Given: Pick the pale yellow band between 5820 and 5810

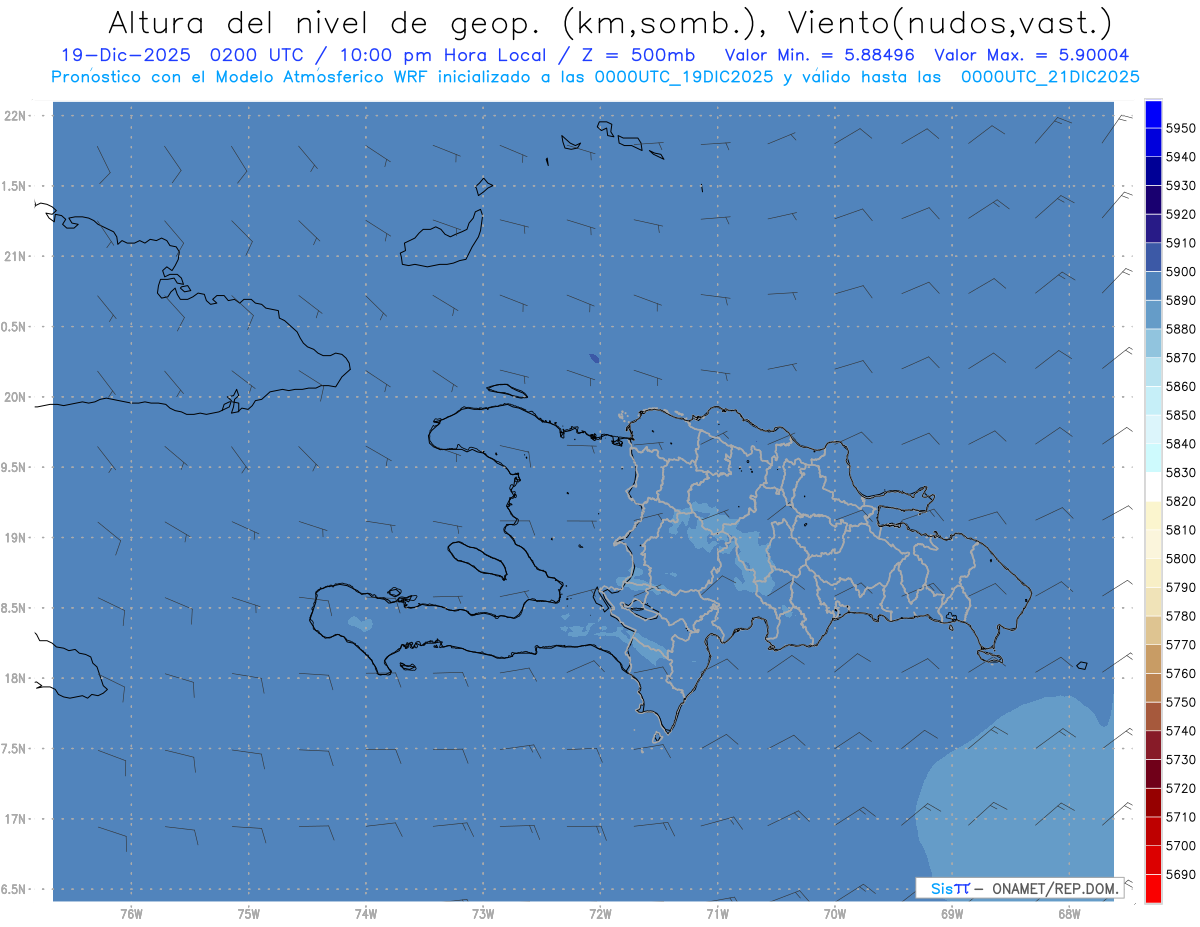Looking at the screenshot, I should pyautogui.click(x=1153, y=515).
